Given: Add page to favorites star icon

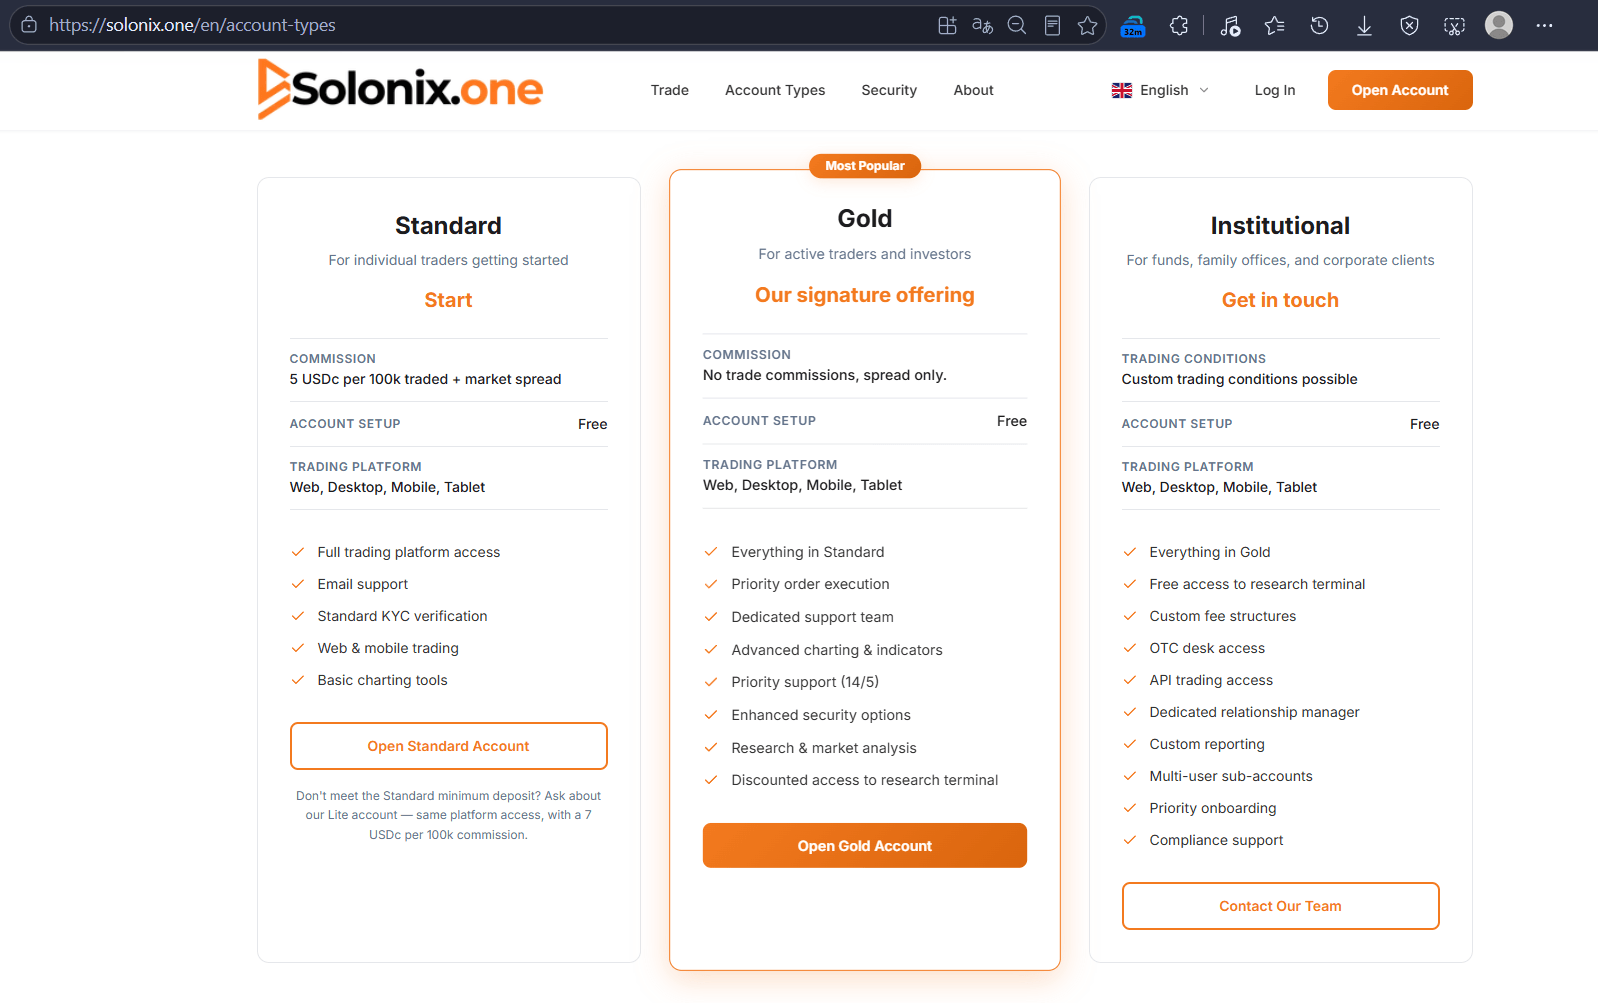Looking at the screenshot, I should [1088, 26].
